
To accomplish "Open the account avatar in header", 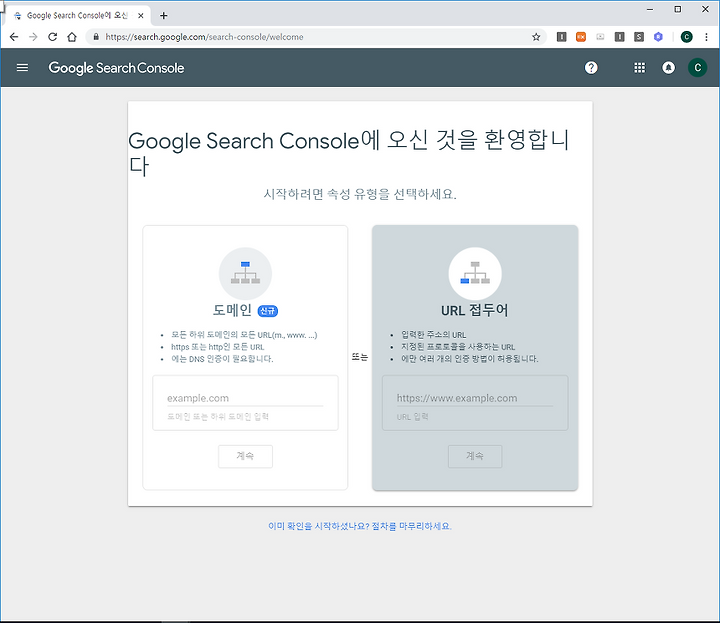I will pos(698,68).
